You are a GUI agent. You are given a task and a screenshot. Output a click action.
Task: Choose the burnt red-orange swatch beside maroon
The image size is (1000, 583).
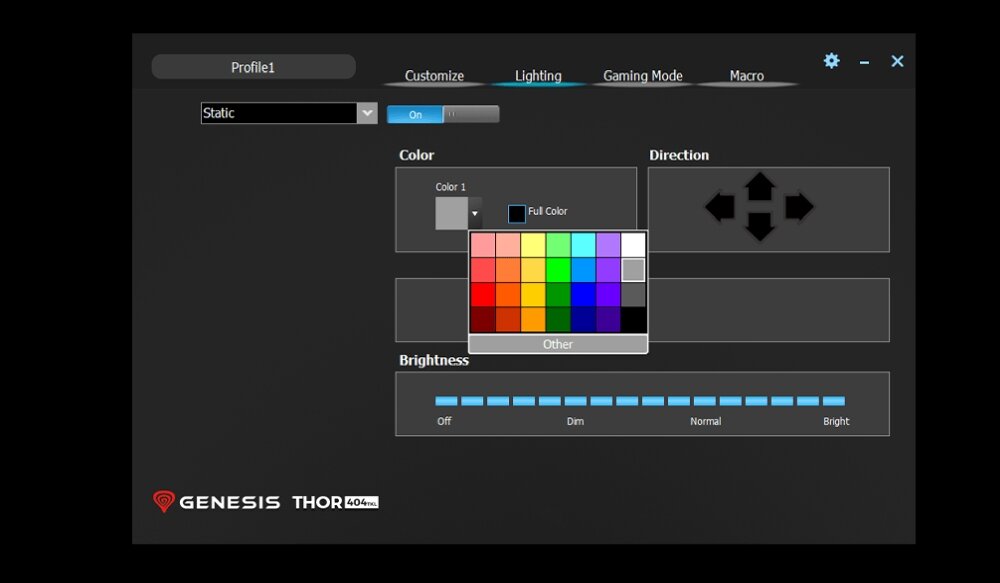point(508,320)
